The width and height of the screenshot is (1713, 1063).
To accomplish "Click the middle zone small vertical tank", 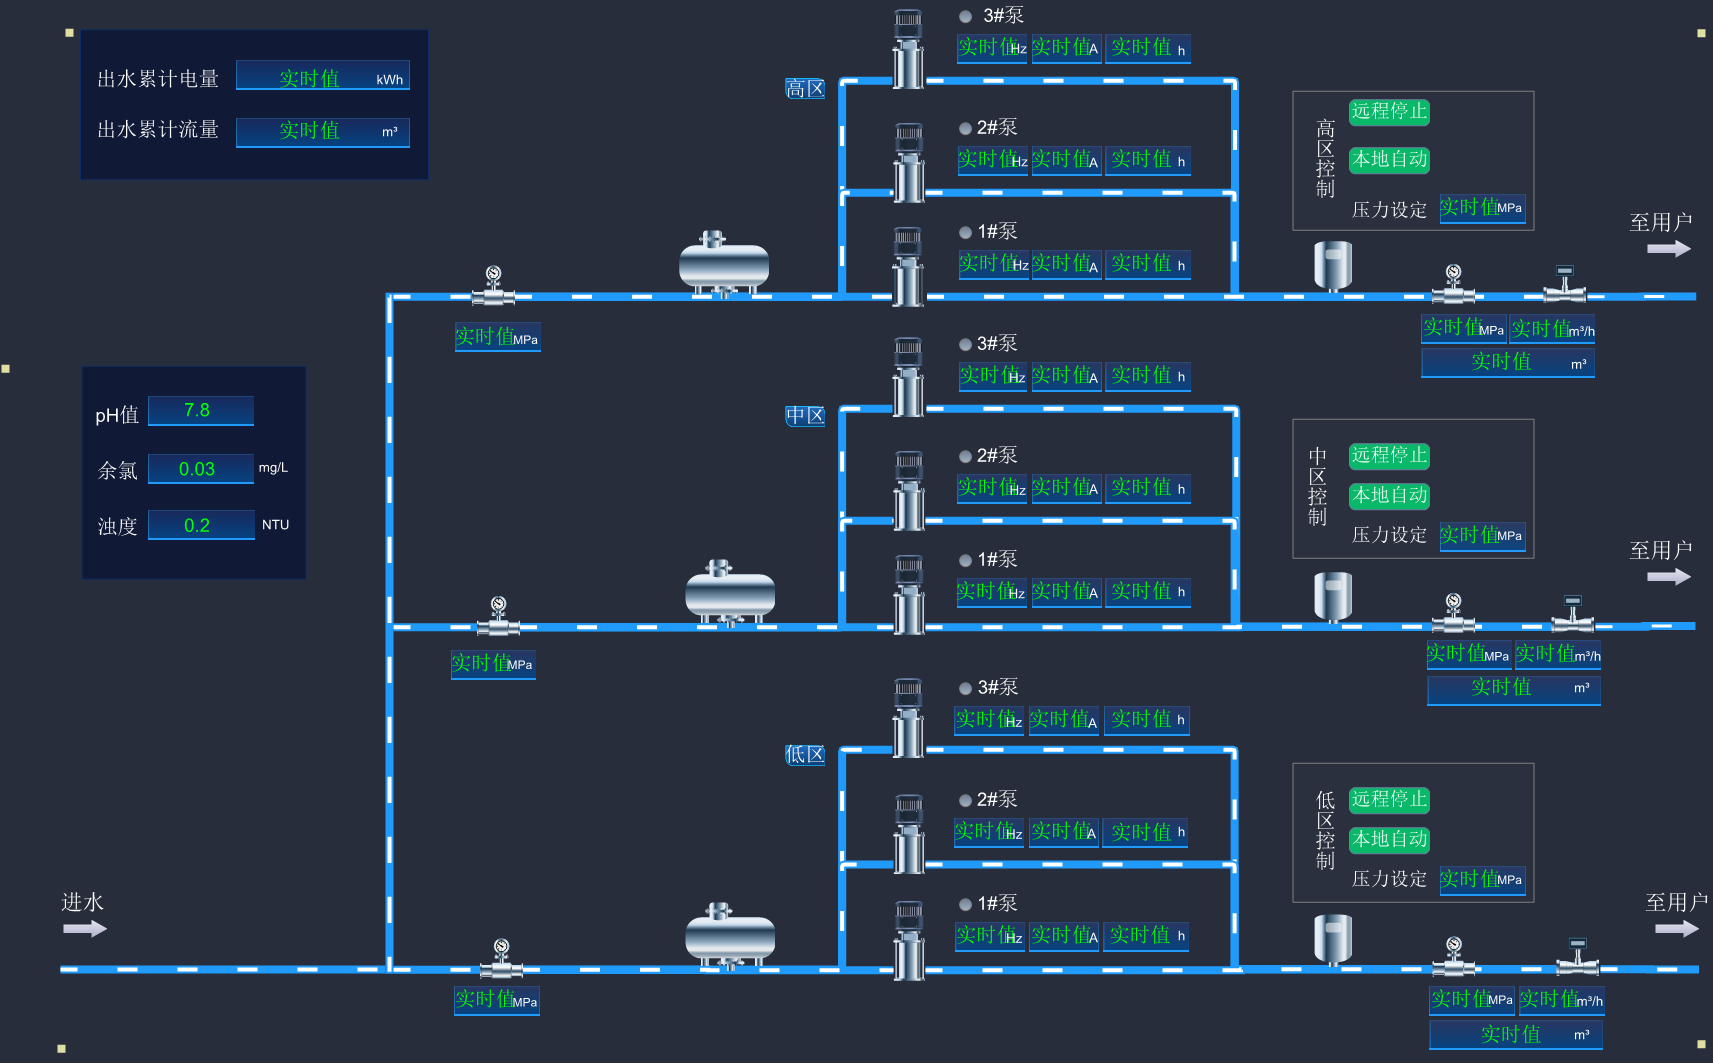I will 1332,596.
